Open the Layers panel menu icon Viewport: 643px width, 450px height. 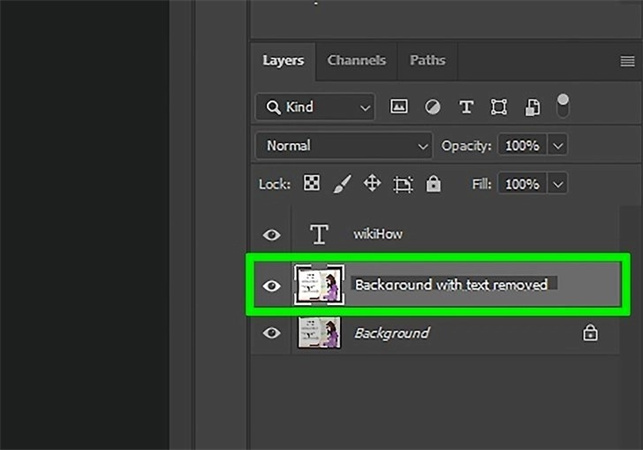tap(627, 62)
